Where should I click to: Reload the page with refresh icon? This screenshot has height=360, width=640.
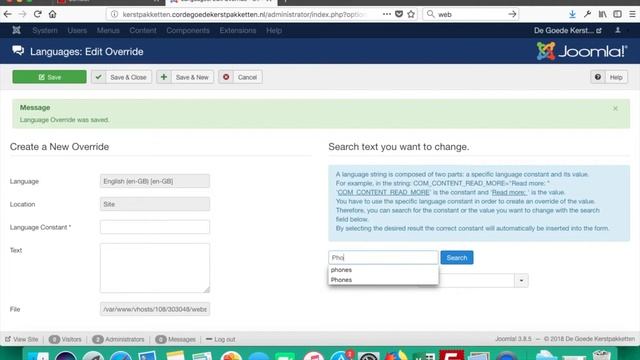[38, 14]
